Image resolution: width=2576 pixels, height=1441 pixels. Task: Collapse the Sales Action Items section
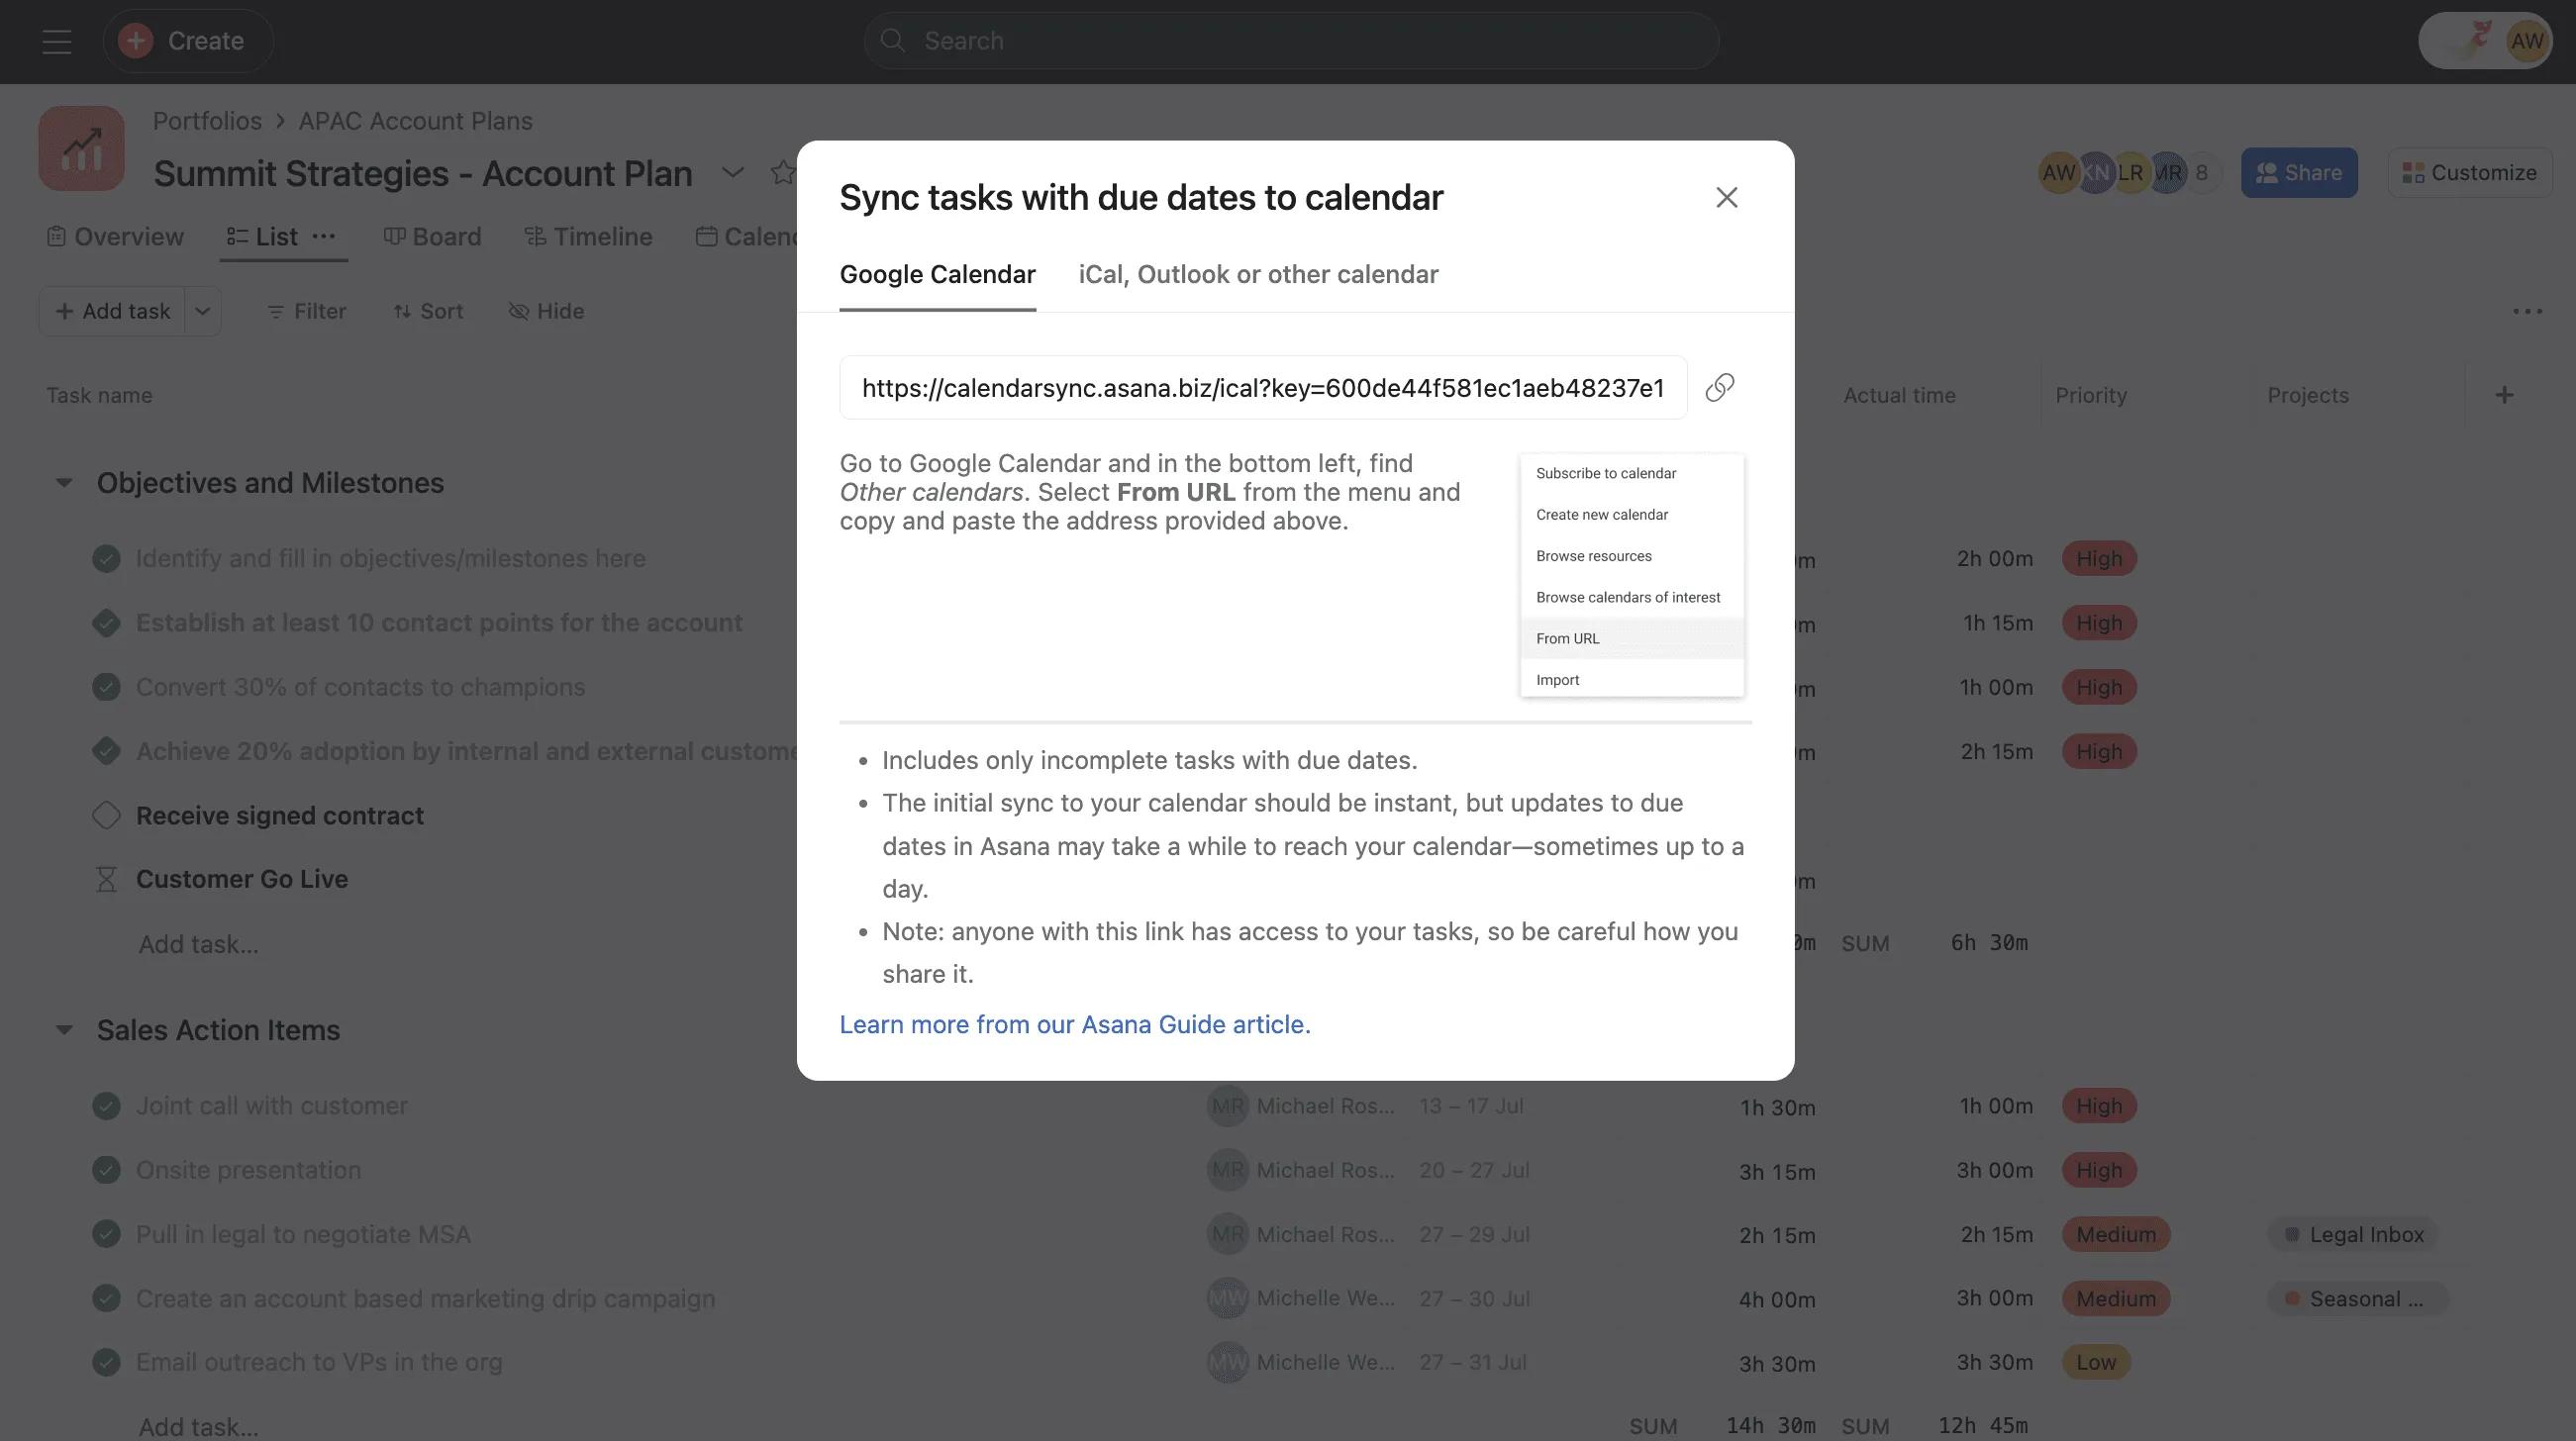point(63,1029)
